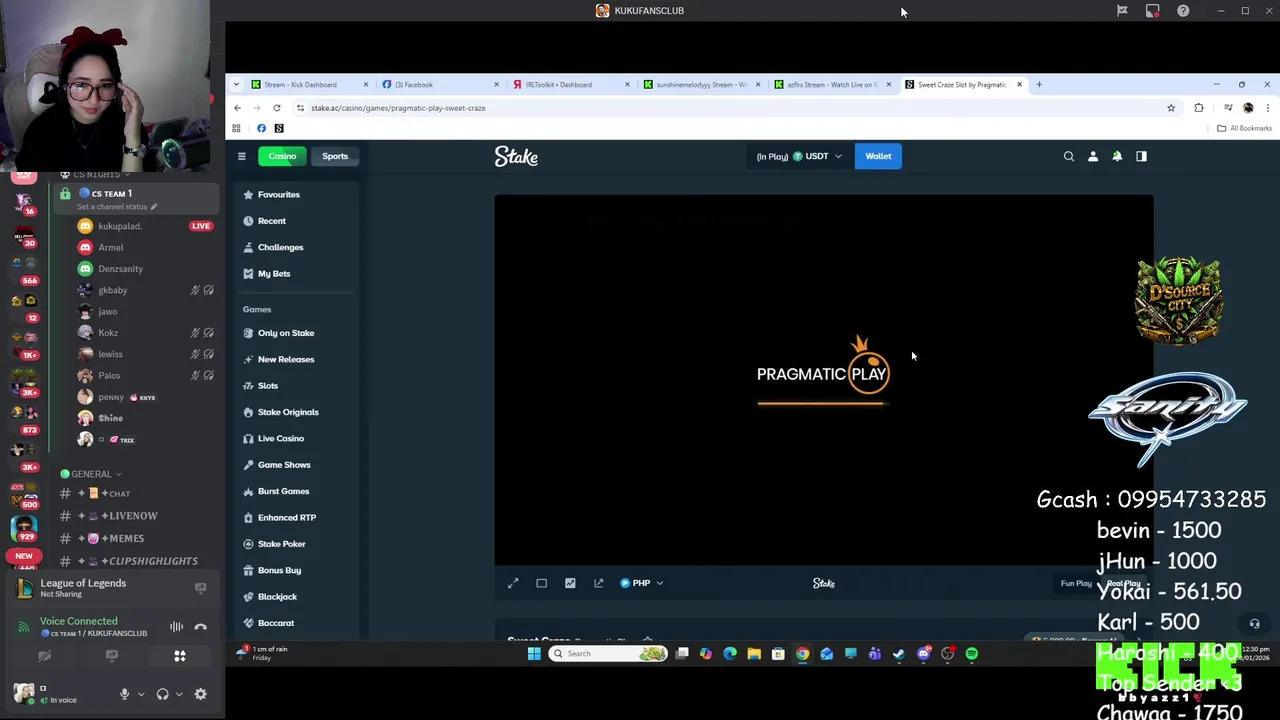
Task: Click the Windows Start button
Action: pos(534,654)
